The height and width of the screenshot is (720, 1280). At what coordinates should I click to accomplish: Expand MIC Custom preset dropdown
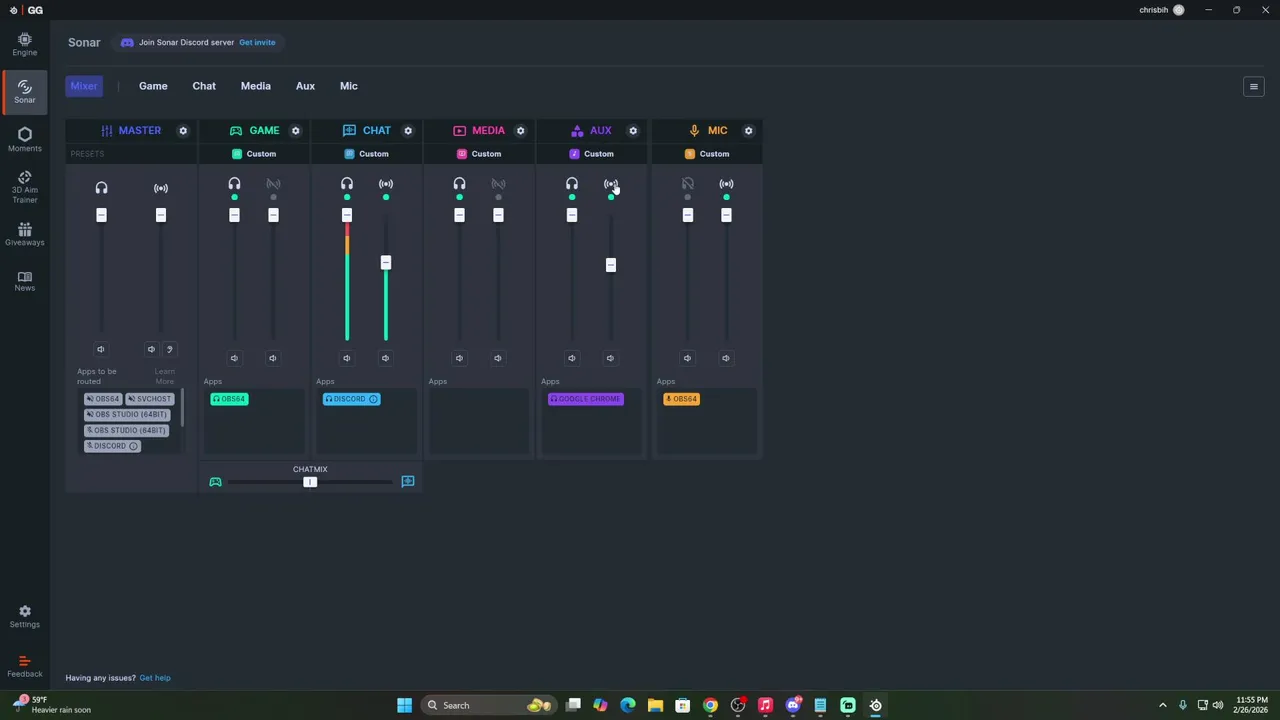click(707, 154)
